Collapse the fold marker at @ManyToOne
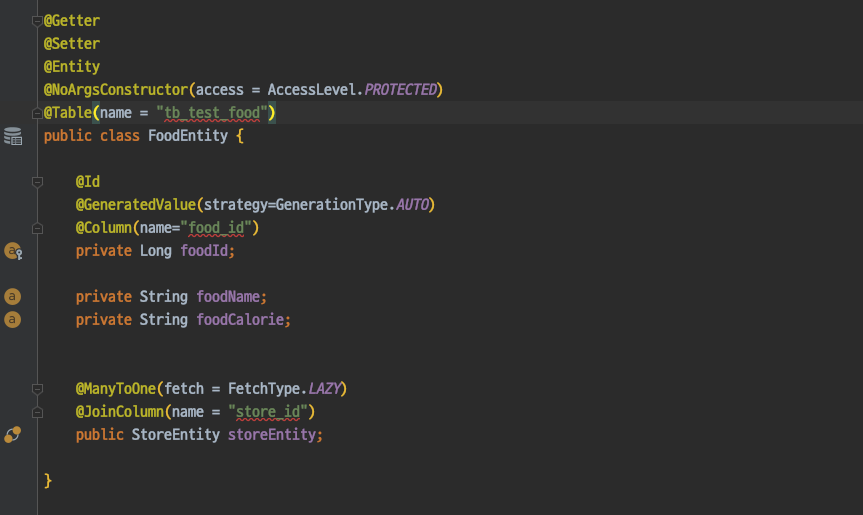The image size is (863, 515). tap(37, 389)
